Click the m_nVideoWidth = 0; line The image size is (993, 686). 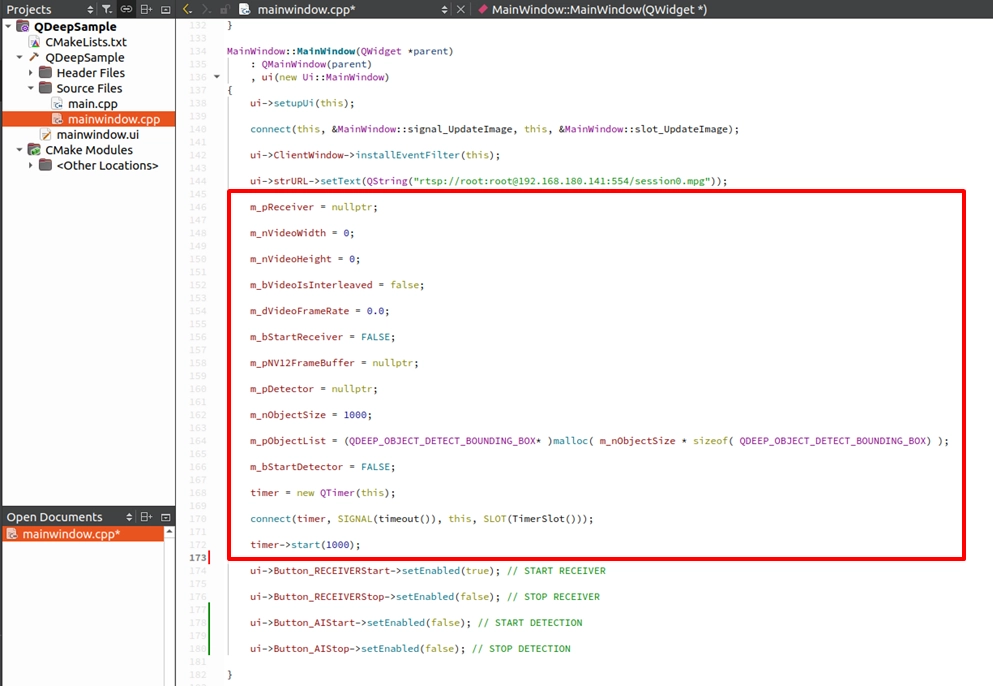tap(302, 232)
